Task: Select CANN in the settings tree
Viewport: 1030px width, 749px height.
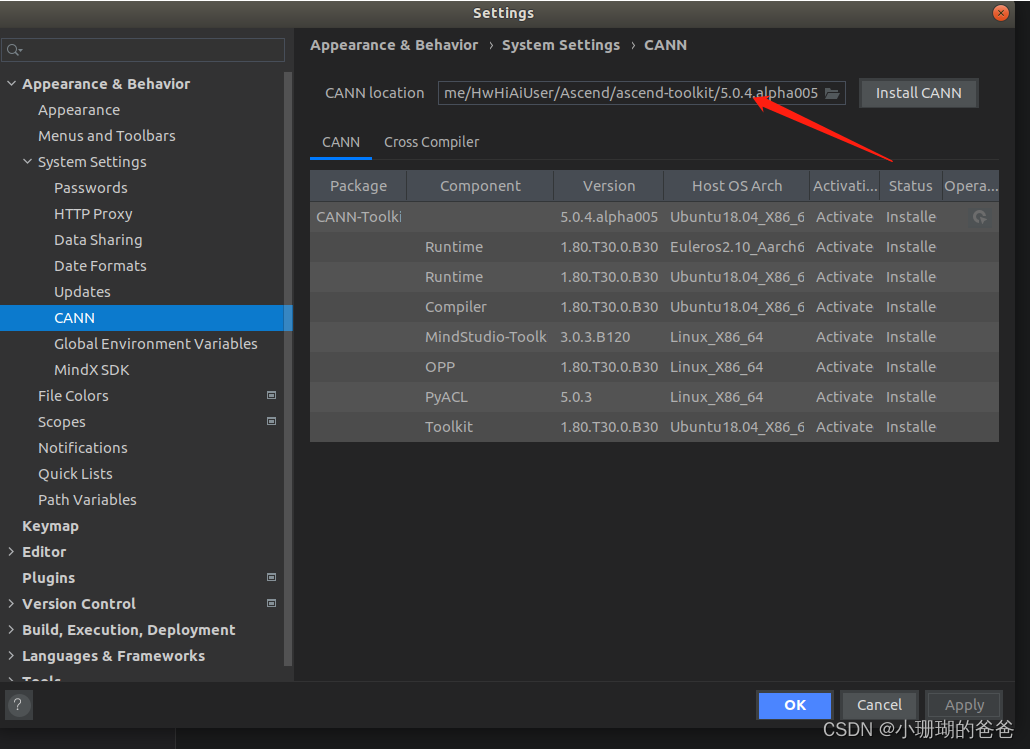Action: point(146,318)
